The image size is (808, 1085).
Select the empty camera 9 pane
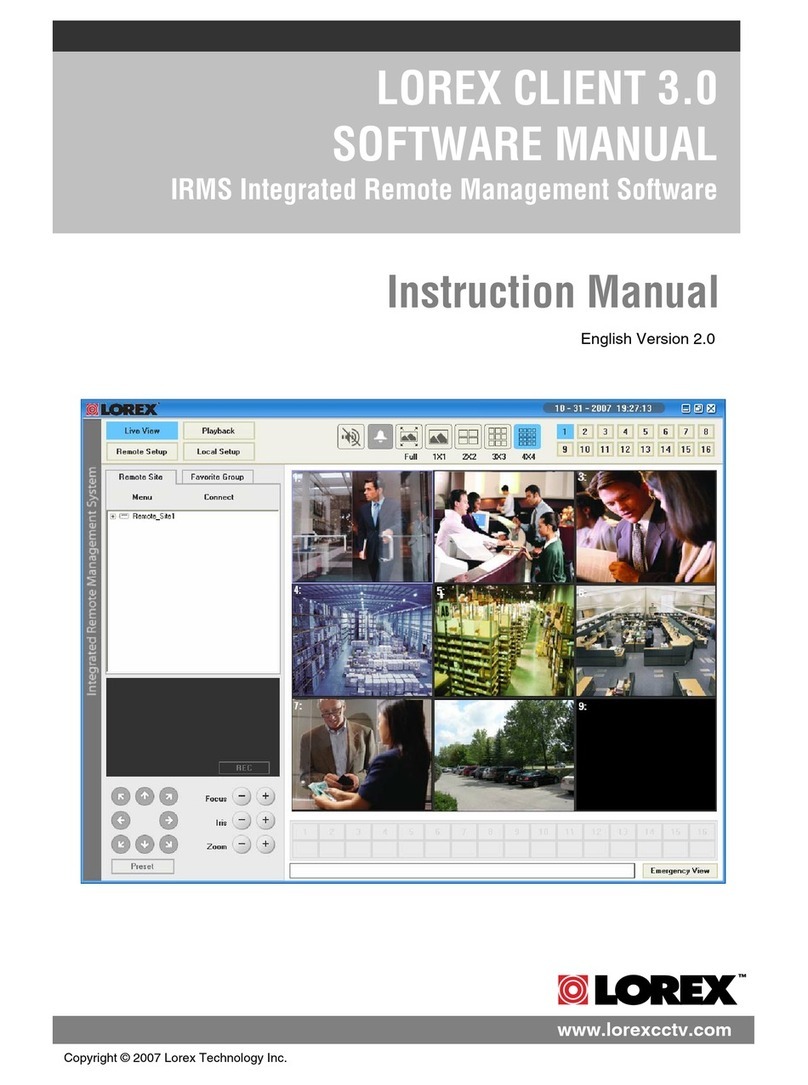tap(646, 754)
